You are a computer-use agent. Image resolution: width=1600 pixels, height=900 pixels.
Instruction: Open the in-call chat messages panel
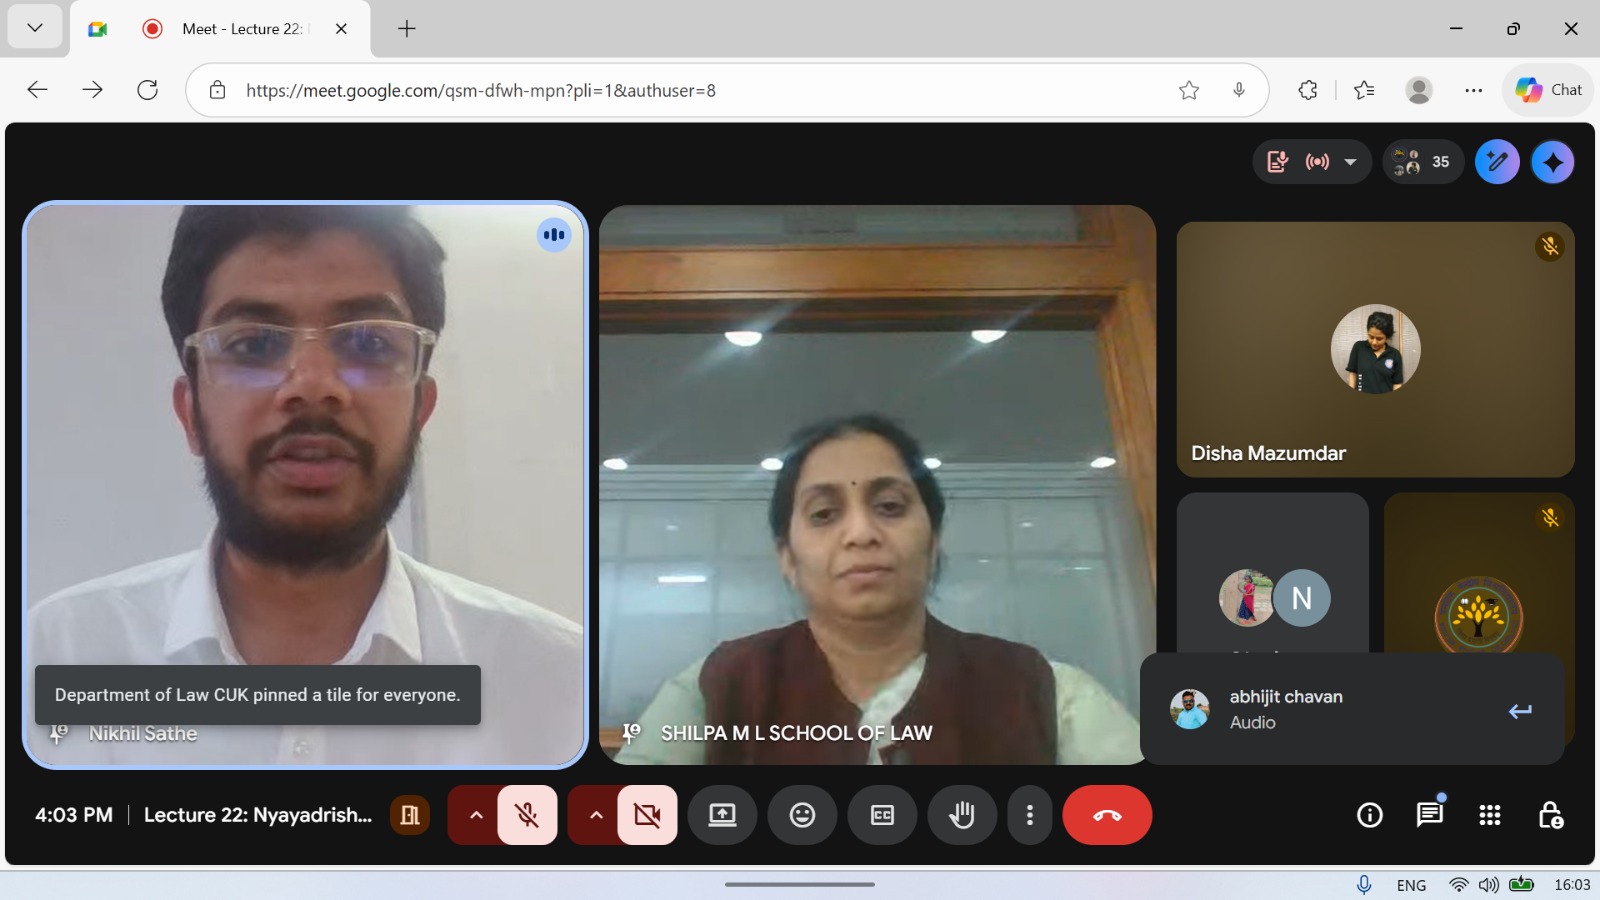[x=1429, y=816]
